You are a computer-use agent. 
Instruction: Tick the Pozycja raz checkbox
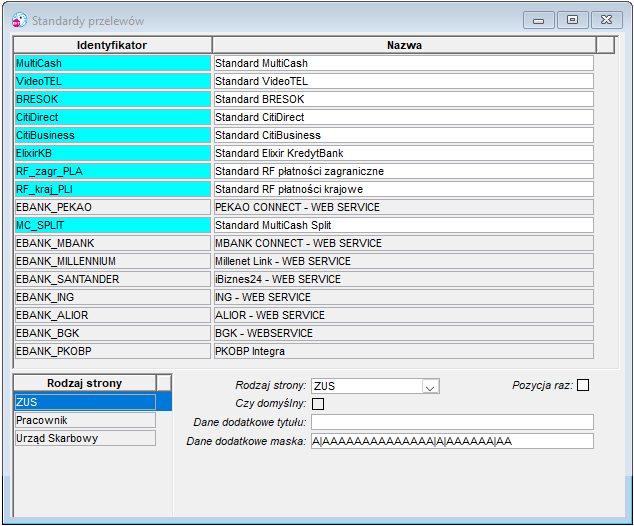point(583,385)
